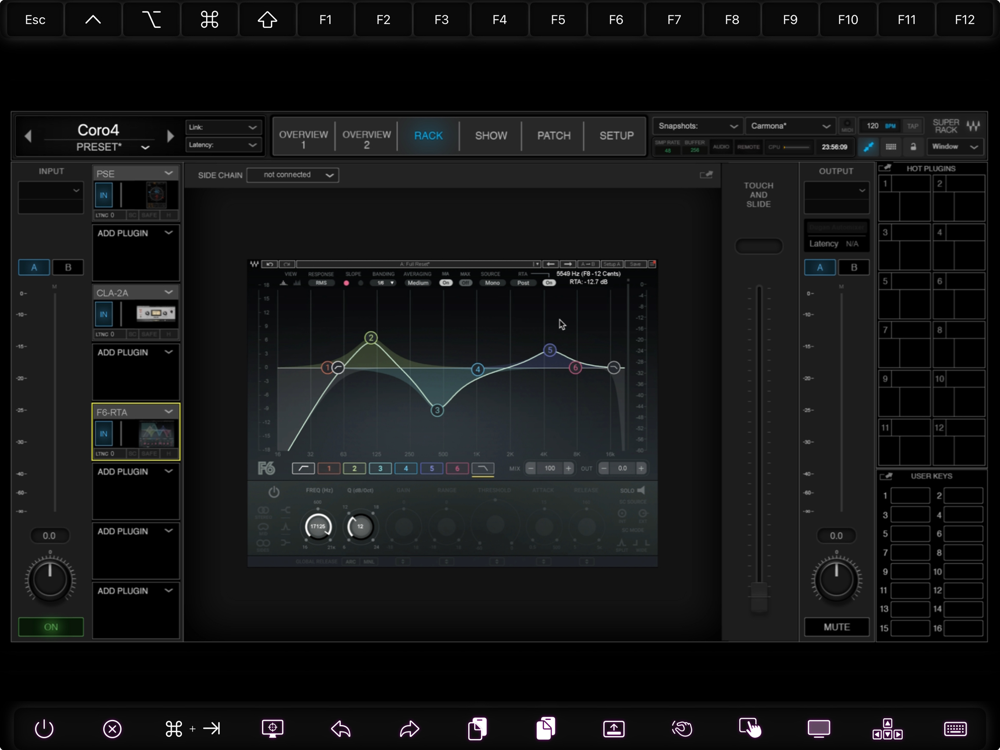Click the F6 Q knob showing 12
The height and width of the screenshot is (750, 1000).
pyautogui.click(x=360, y=527)
